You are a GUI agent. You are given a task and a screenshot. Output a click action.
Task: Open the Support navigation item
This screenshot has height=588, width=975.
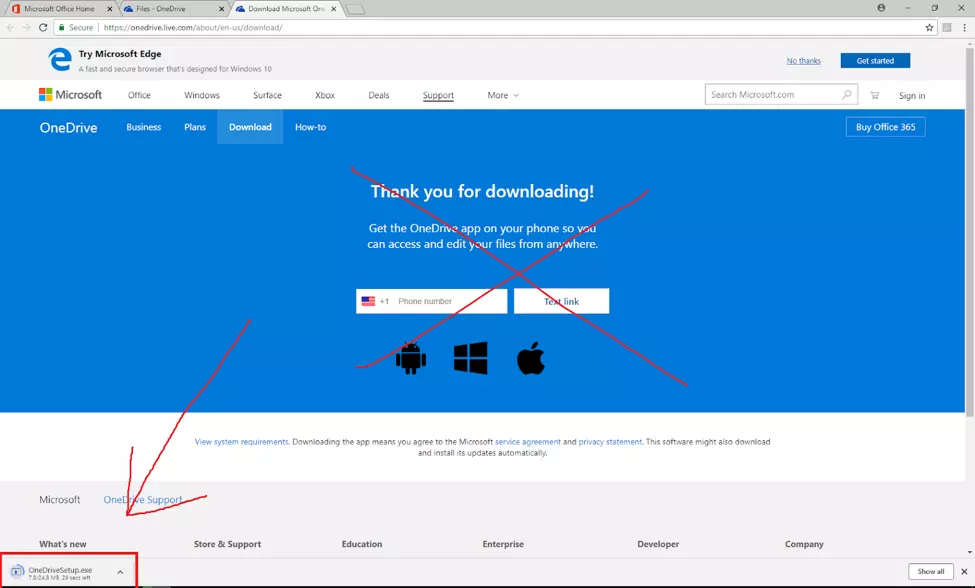point(438,95)
